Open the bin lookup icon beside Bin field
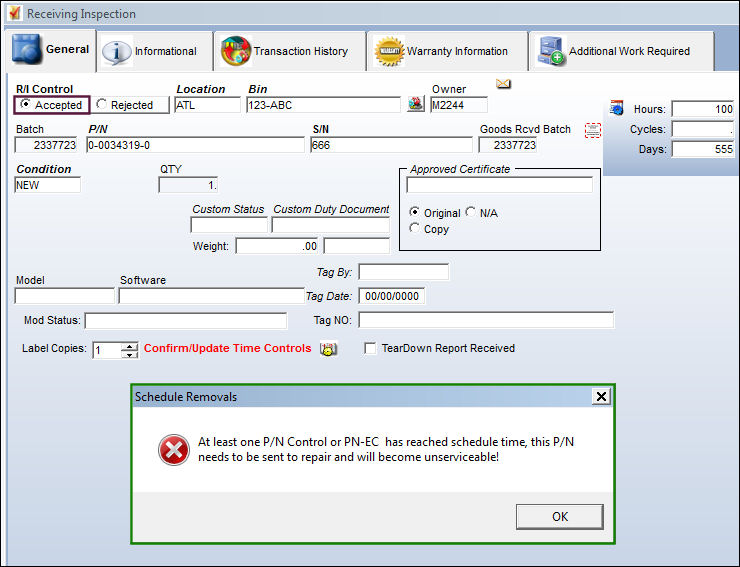740x567 pixels. click(416, 104)
